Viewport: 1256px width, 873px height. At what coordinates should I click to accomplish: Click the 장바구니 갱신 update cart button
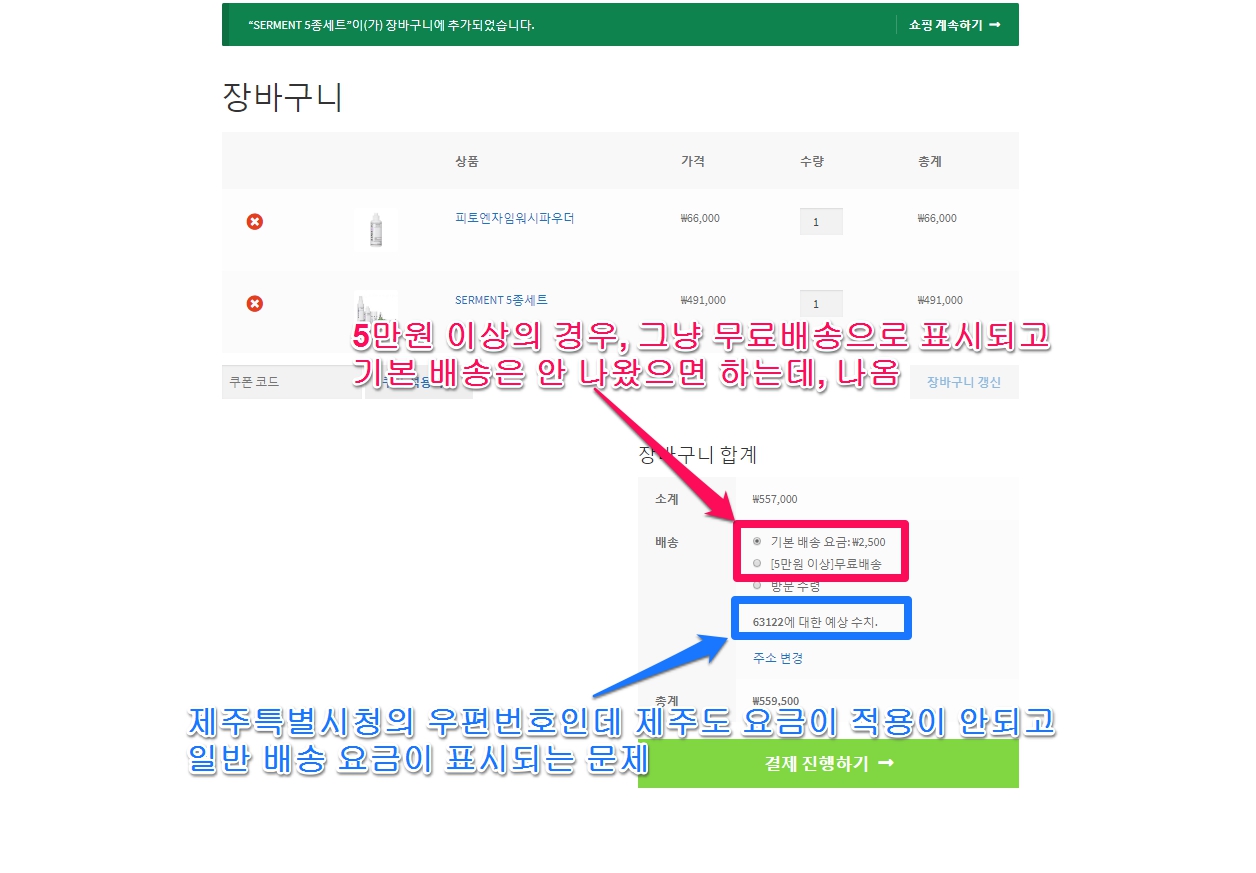(x=963, y=382)
